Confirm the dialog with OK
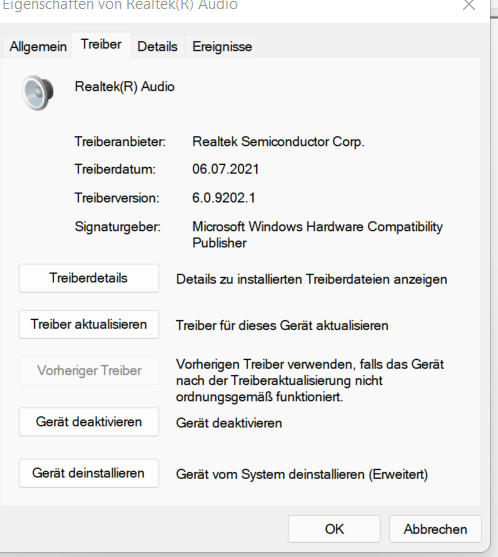 tap(334, 529)
